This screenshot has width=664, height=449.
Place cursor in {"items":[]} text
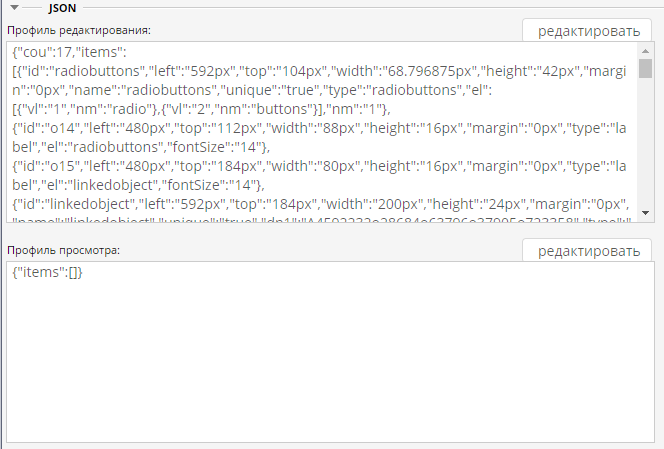[x=48, y=273]
